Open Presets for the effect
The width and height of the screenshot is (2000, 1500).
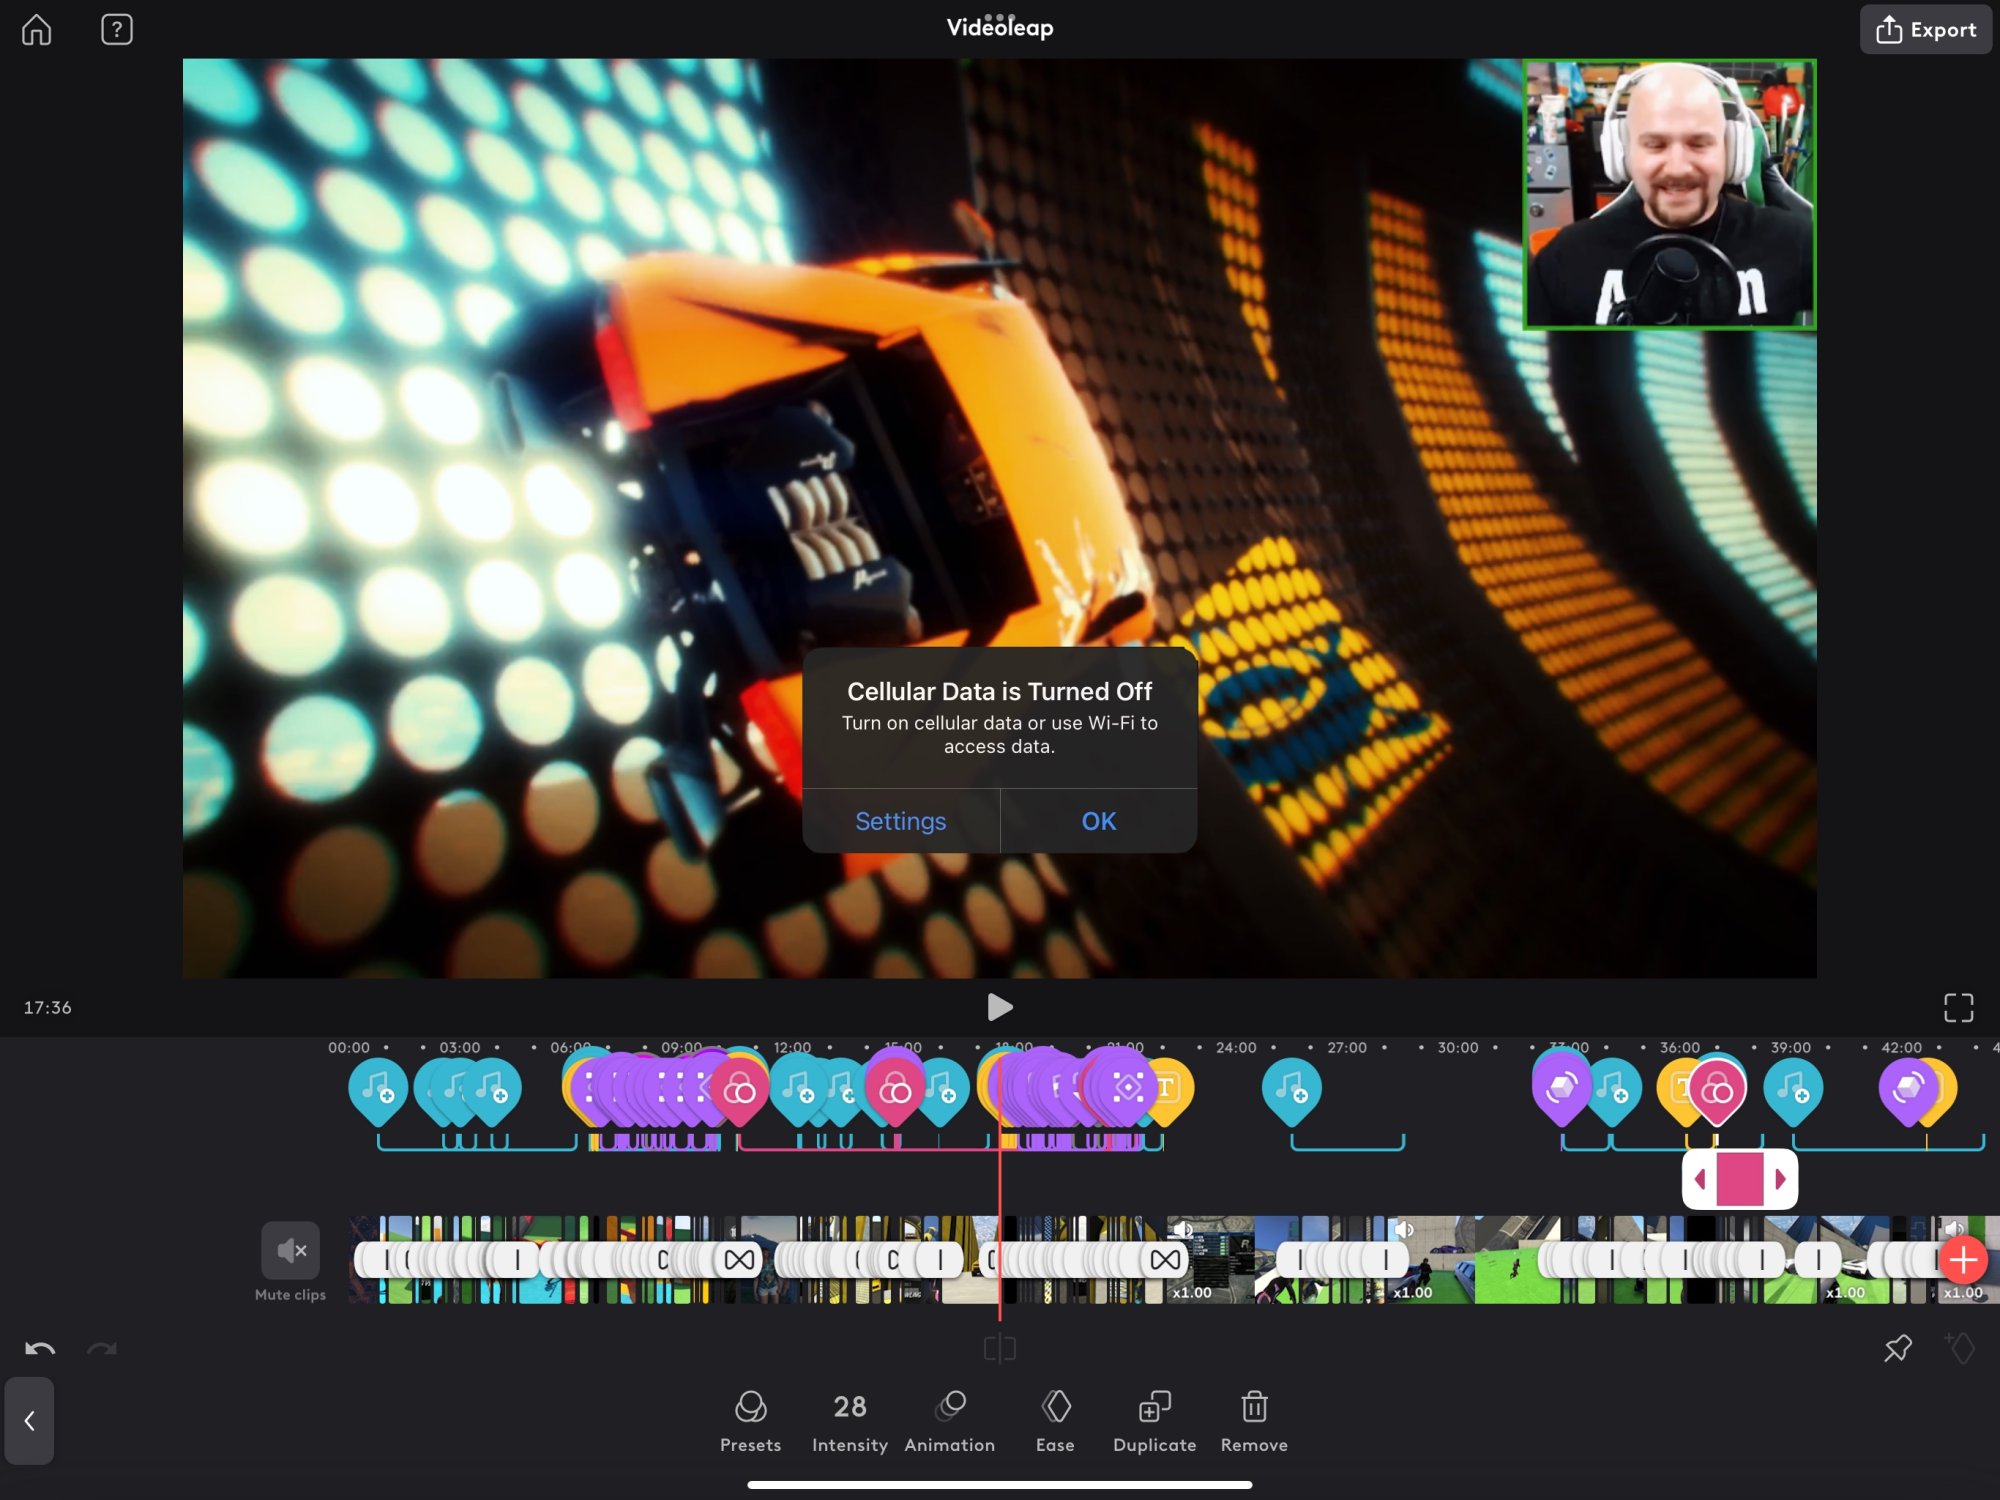click(750, 1421)
